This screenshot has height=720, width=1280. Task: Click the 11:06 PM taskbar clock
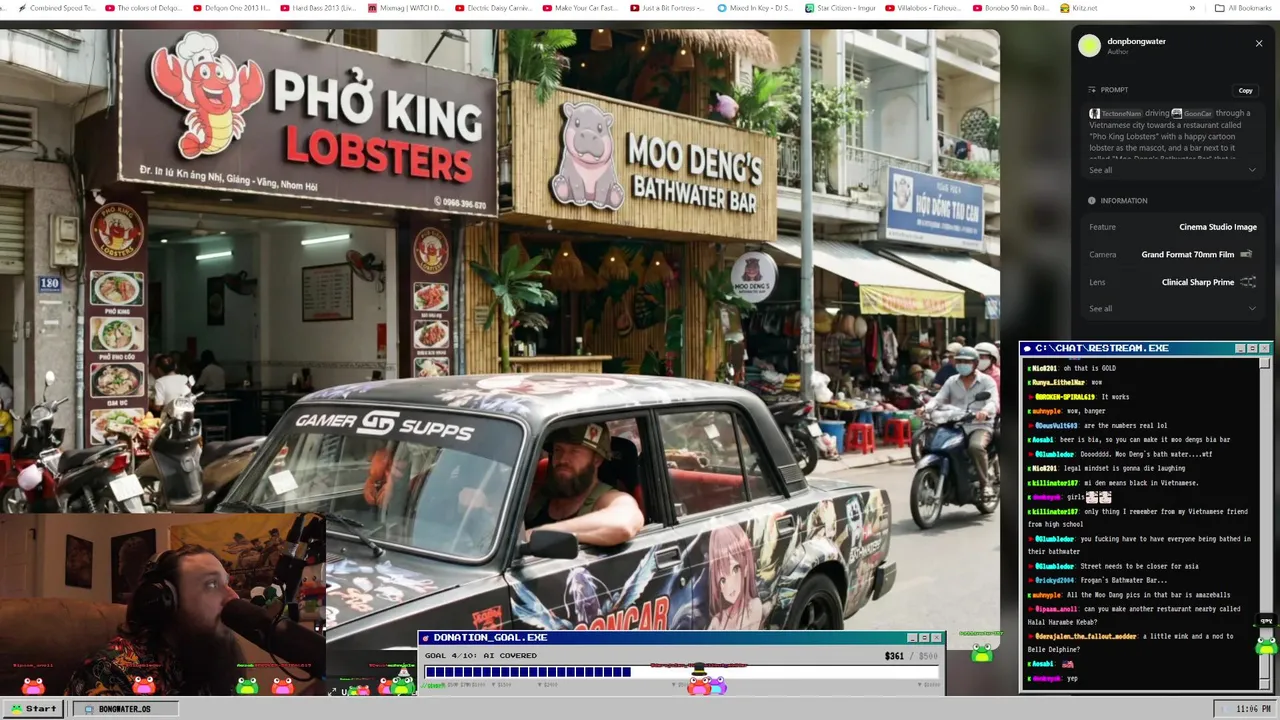coord(1253,709)
